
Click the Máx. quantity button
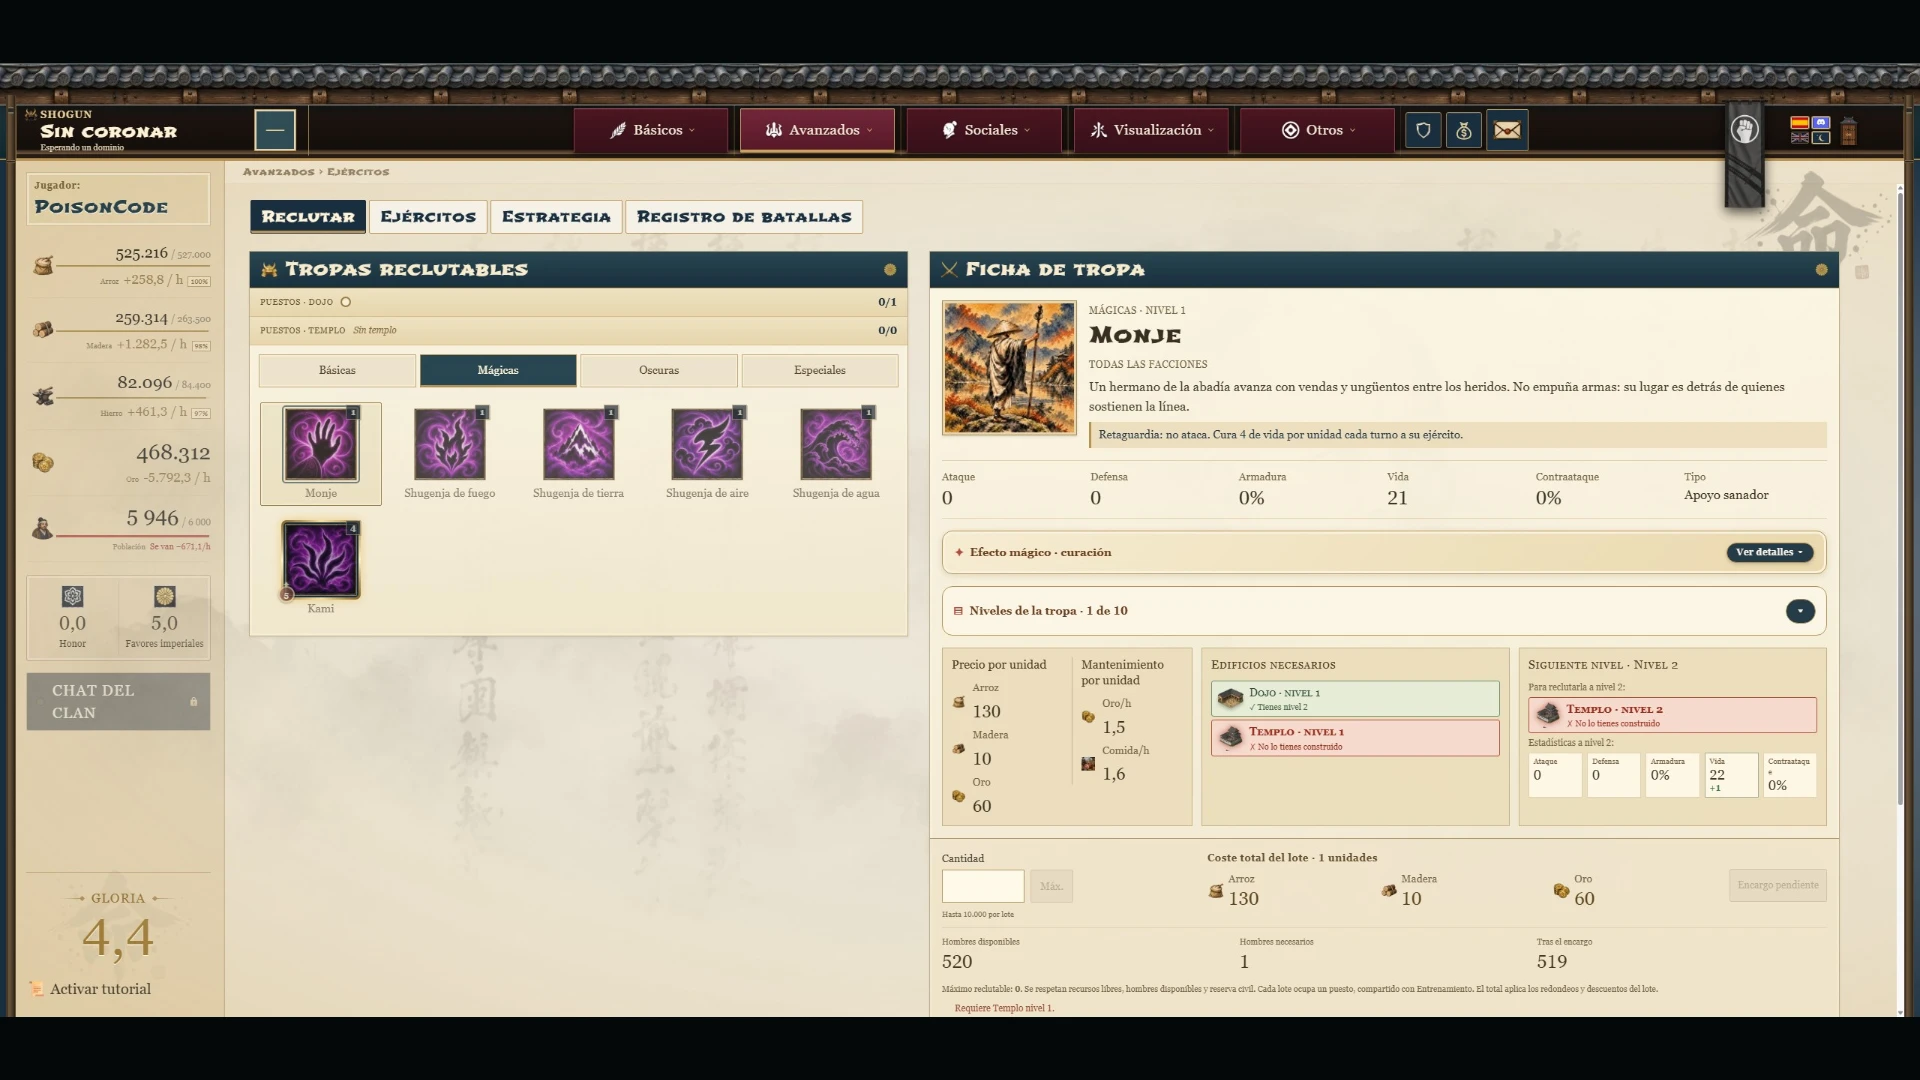click(x=1051, y=886)
